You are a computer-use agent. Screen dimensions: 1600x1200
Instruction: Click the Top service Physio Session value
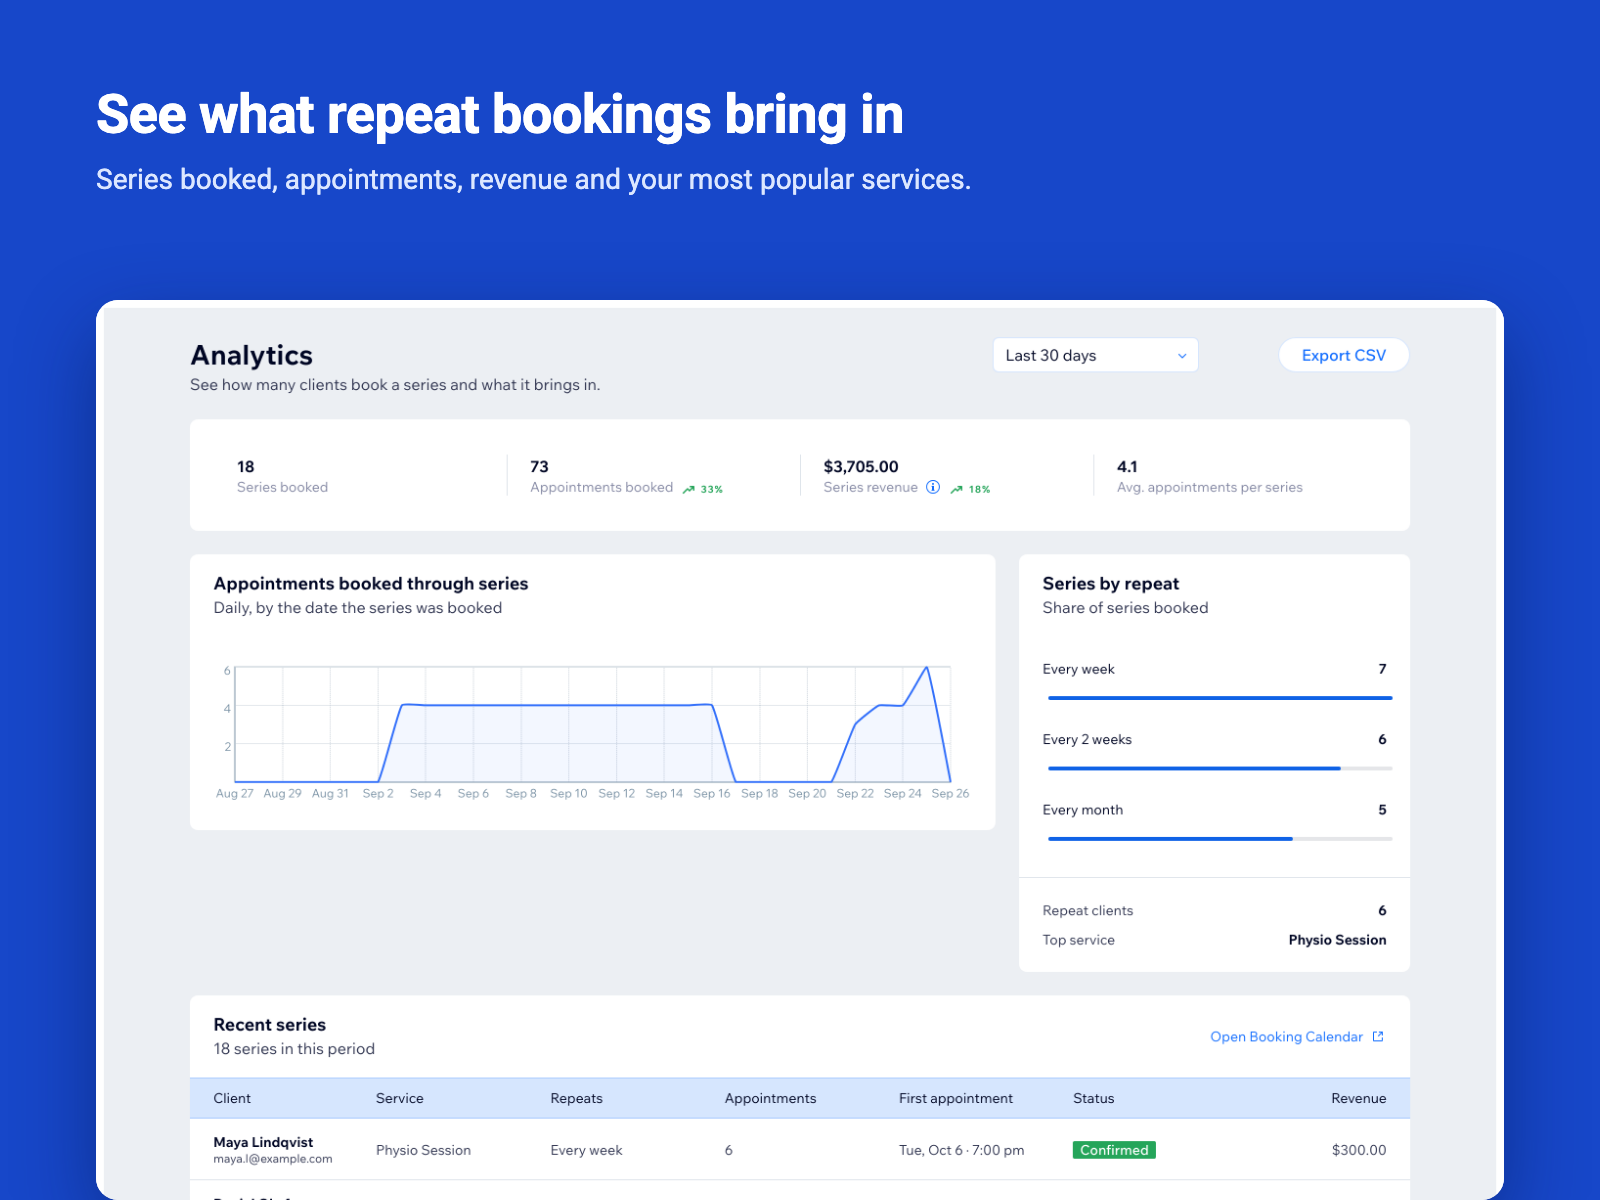point(1337,940)
